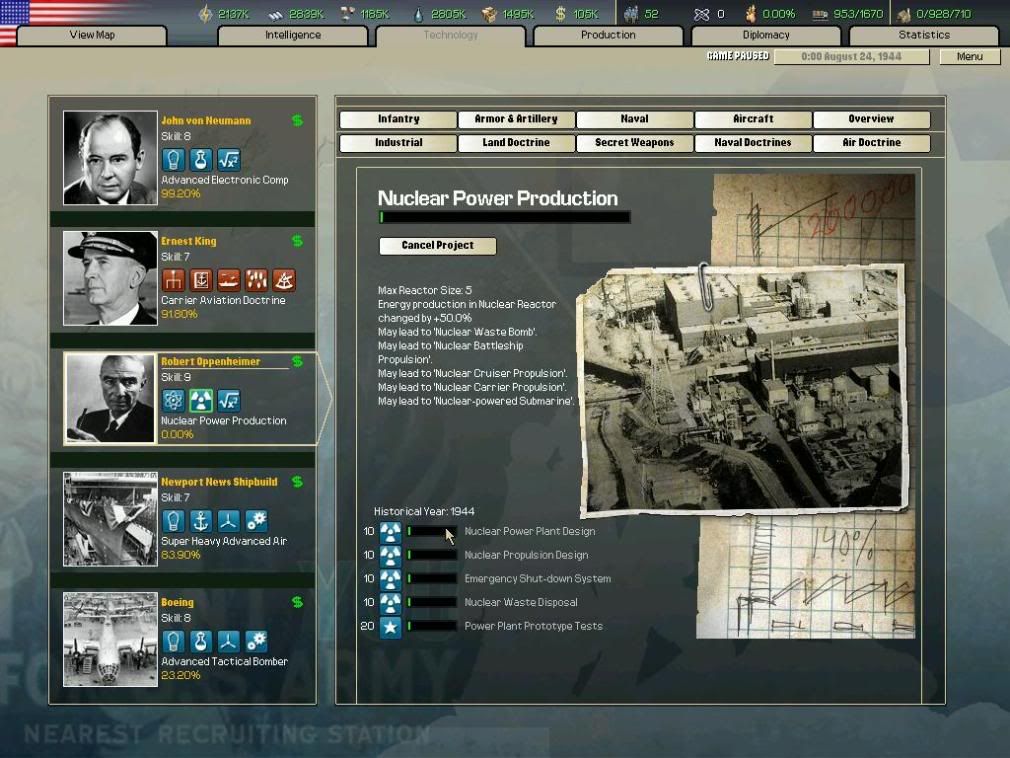The width and height of the screenshot is (1010, 758).
Task: Click the nuclear icon beside Nuclear Waste Disposal
Action: point(389,602)
